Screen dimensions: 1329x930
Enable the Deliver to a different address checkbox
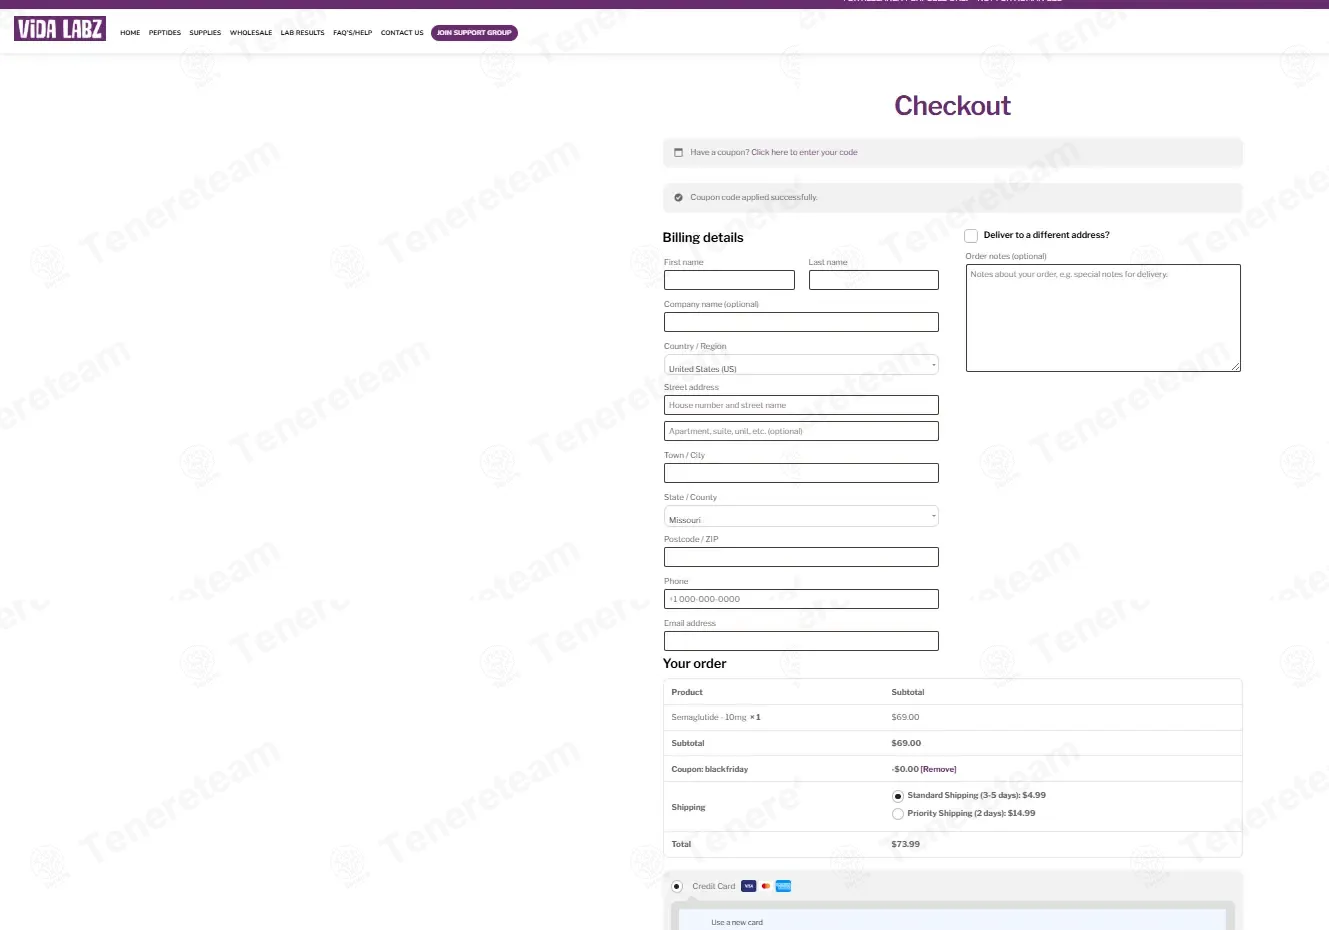click(x=970, y=235)
